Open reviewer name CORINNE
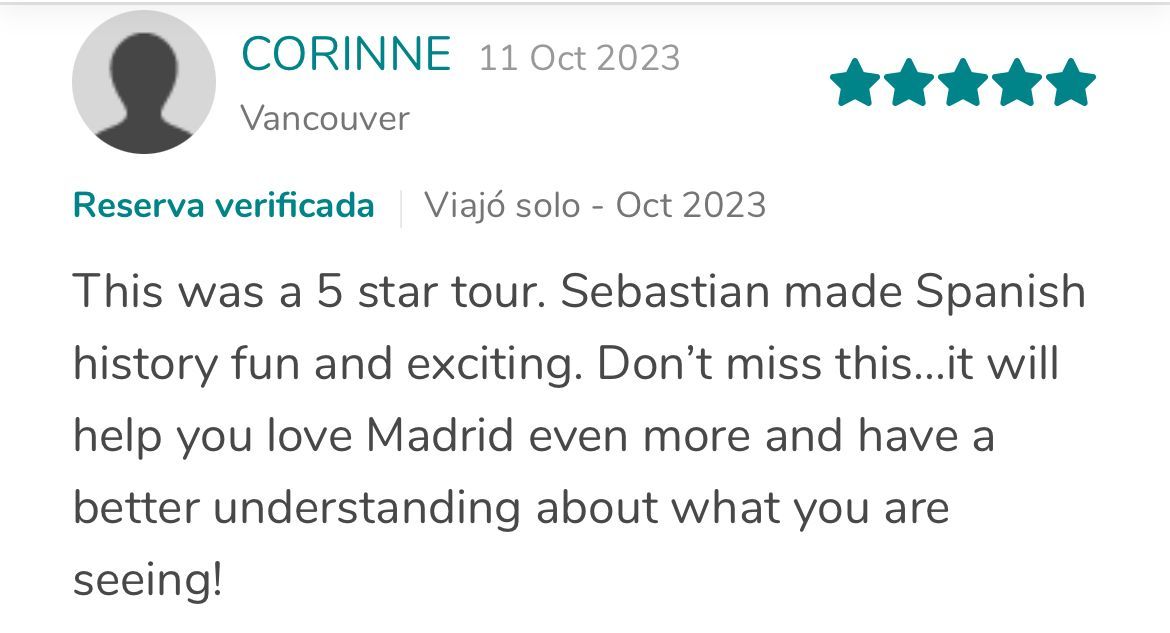 [x=346, y=54]
